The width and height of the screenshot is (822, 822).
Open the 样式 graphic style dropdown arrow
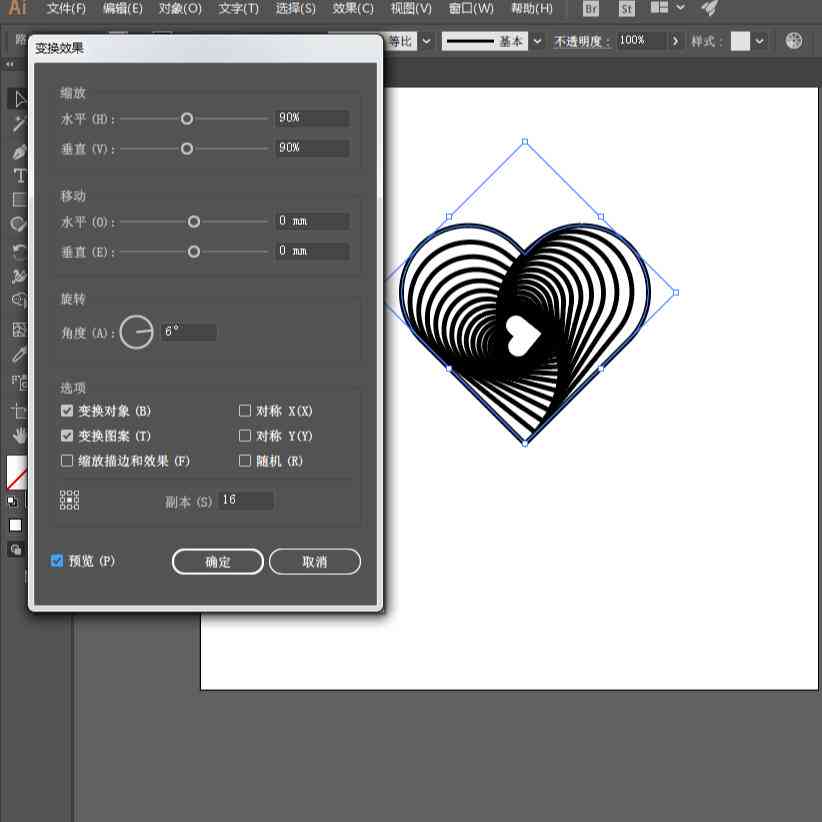(760, 41)
